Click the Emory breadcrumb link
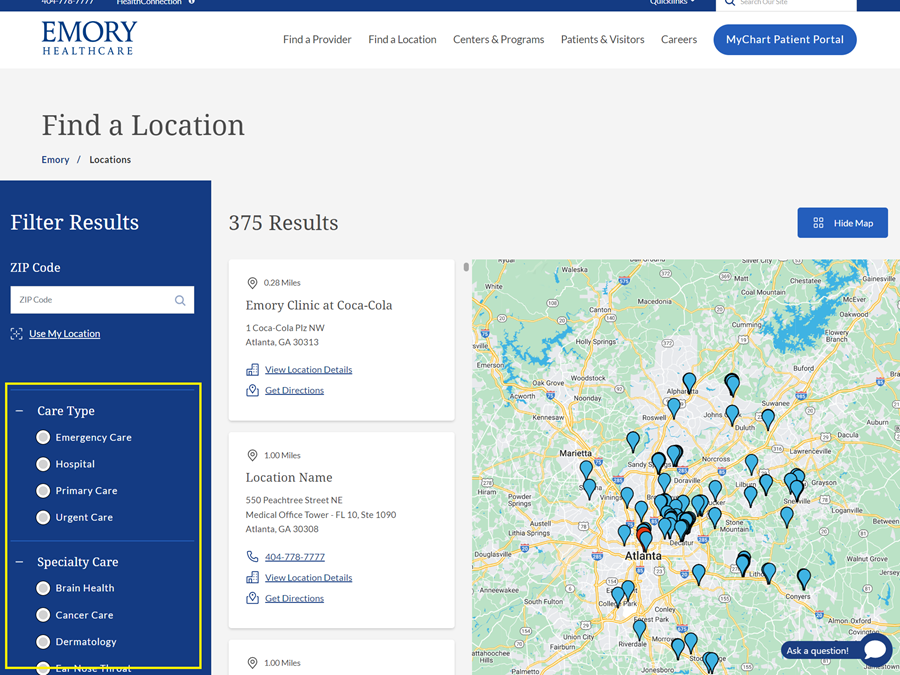 click(x=55, y=160)
